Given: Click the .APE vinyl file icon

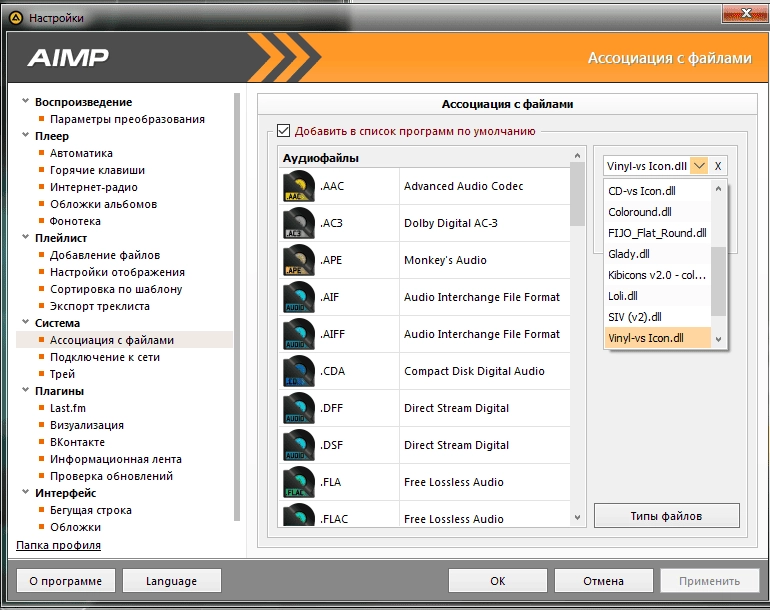Looking at the screenshot, I should (x=299, y=260).
